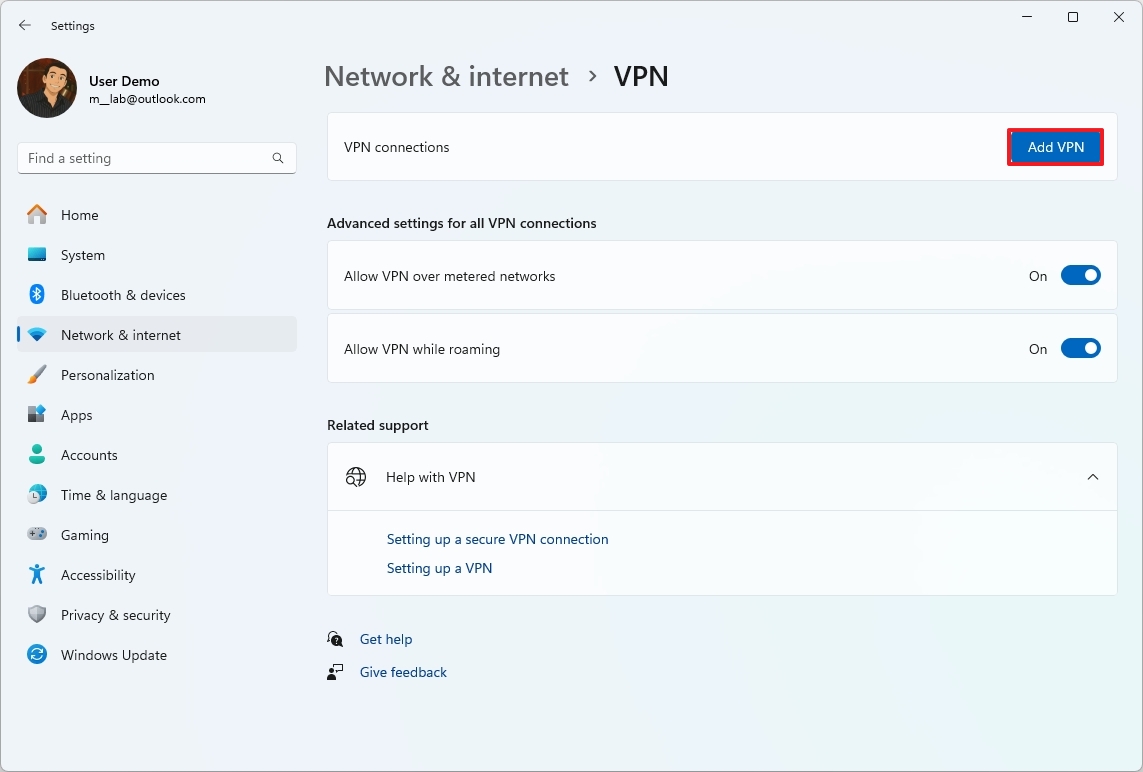The height and width of the screenshot is (772, 1143).
Task: Click the Add VPN button
Action: click(1055, 146)
